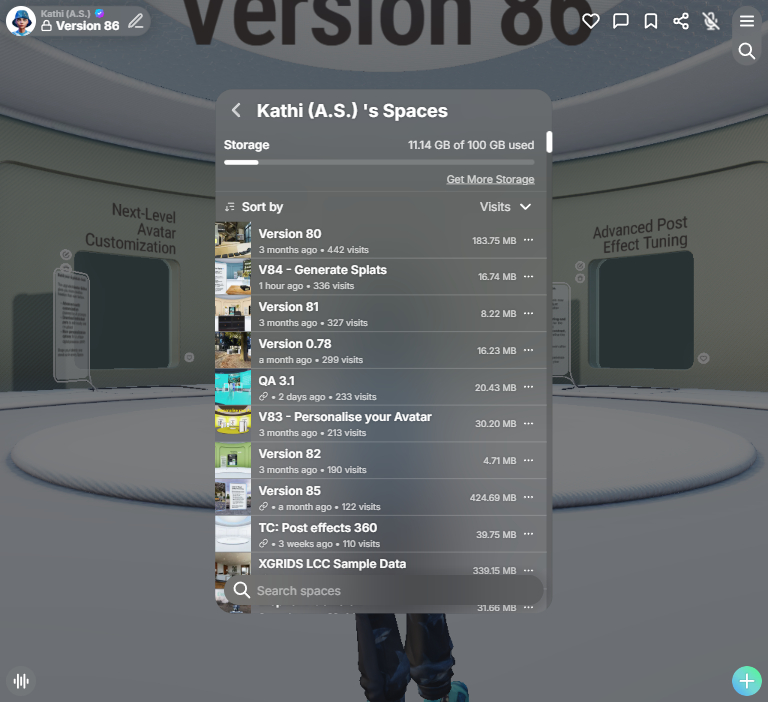Click the magnifier search icon top right
Image resolution: width=768 pixels, height=702 pixels.
click(x=747, y=51)
